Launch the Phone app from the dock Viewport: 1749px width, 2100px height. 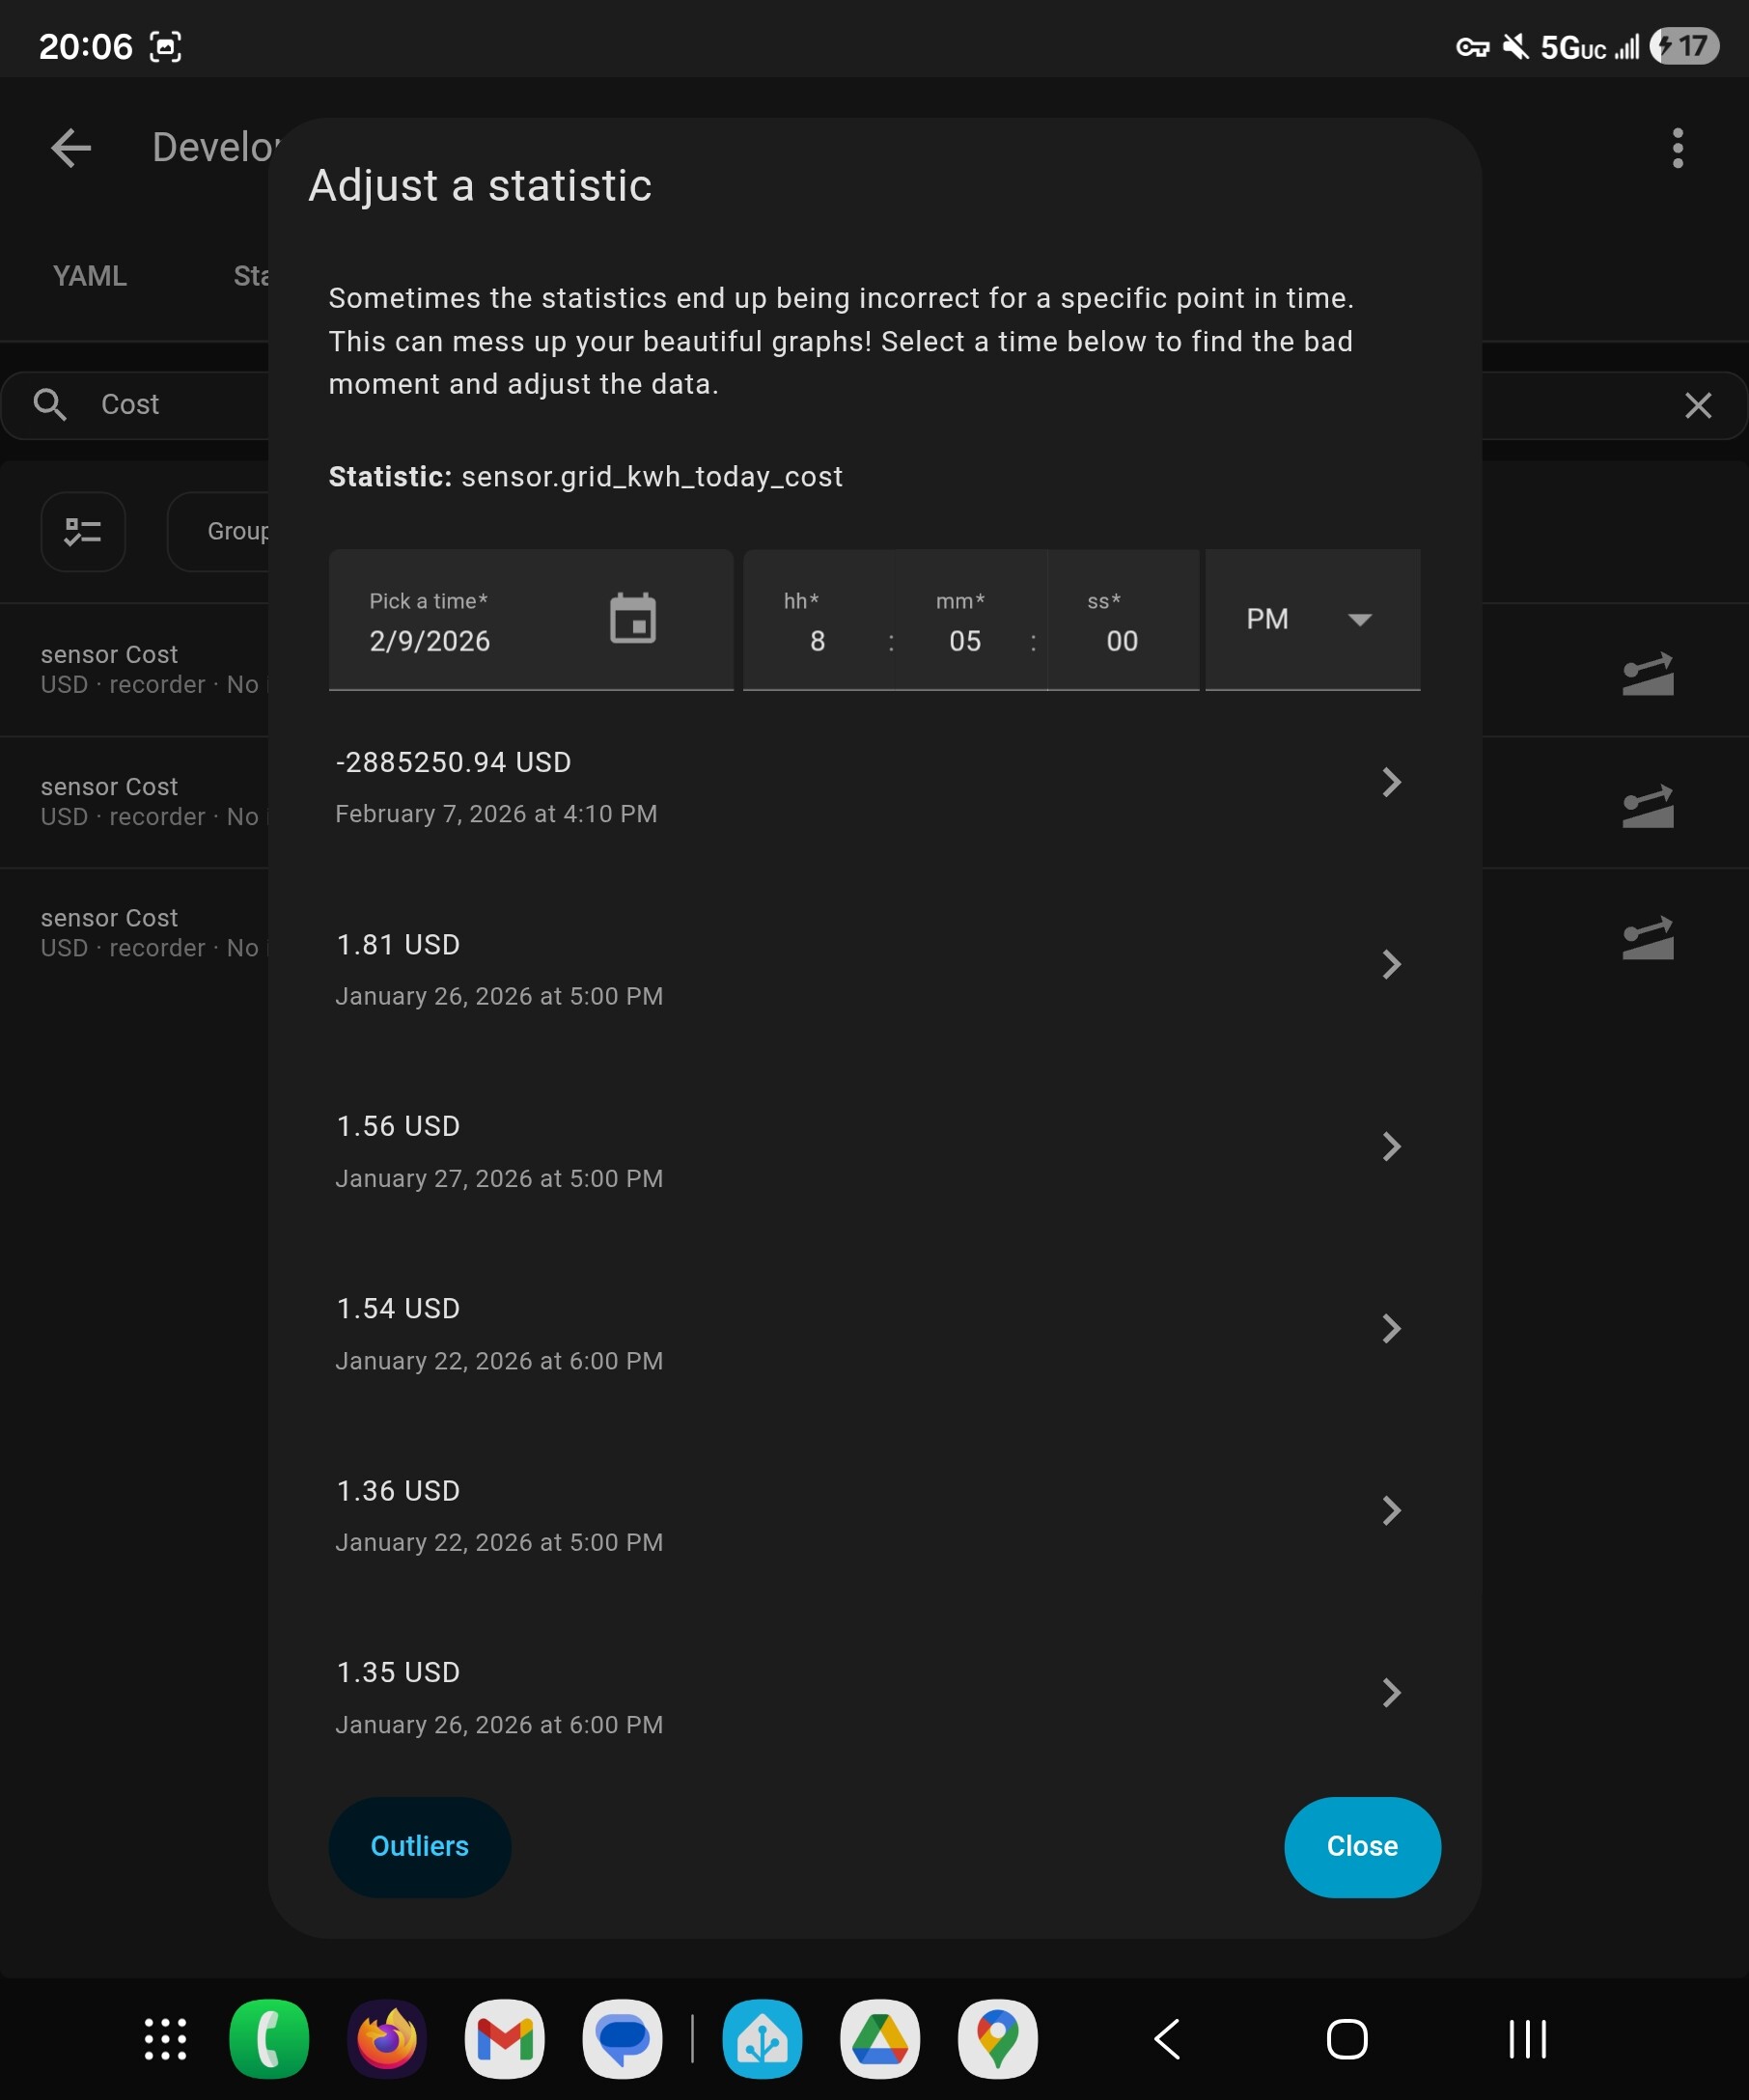point(269,2039)
